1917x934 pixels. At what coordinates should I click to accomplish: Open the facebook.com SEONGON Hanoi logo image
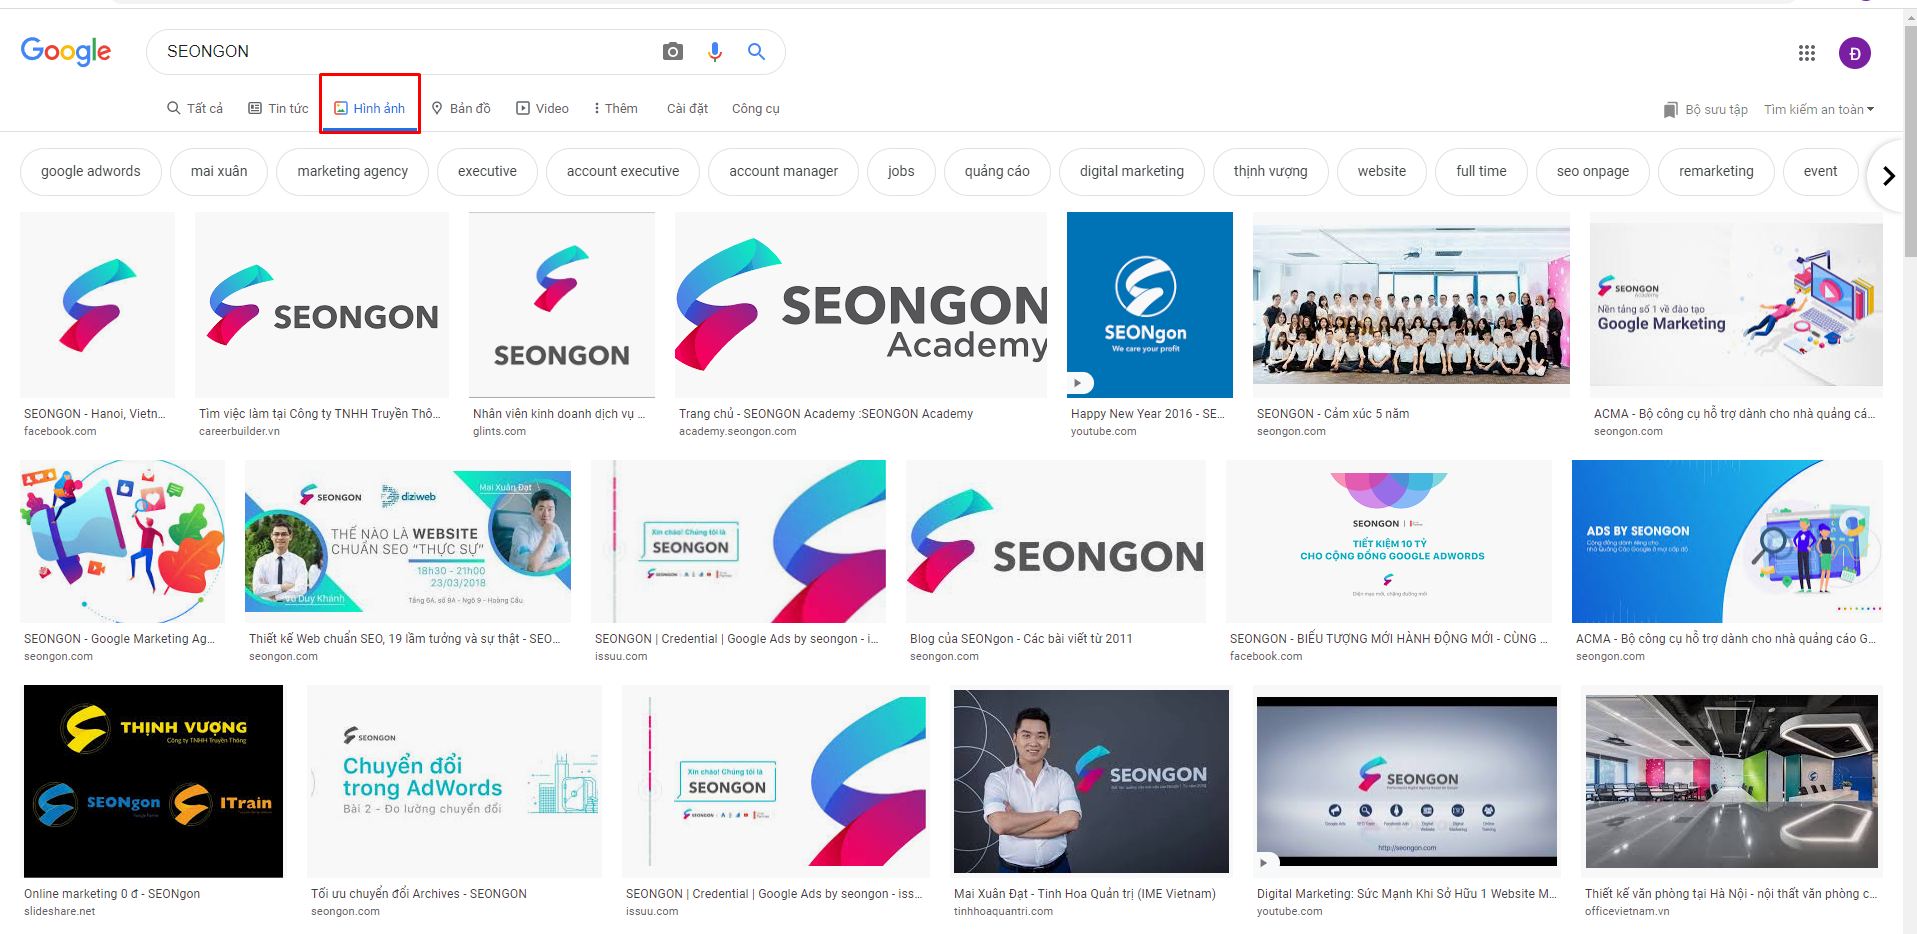(x=97, y=305)
